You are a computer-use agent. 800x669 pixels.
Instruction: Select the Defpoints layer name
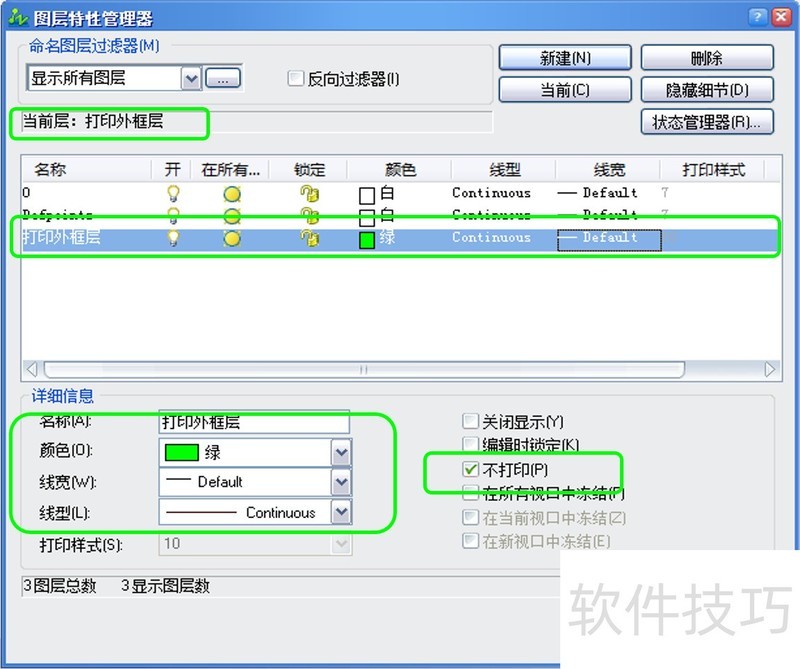(57, 214)
